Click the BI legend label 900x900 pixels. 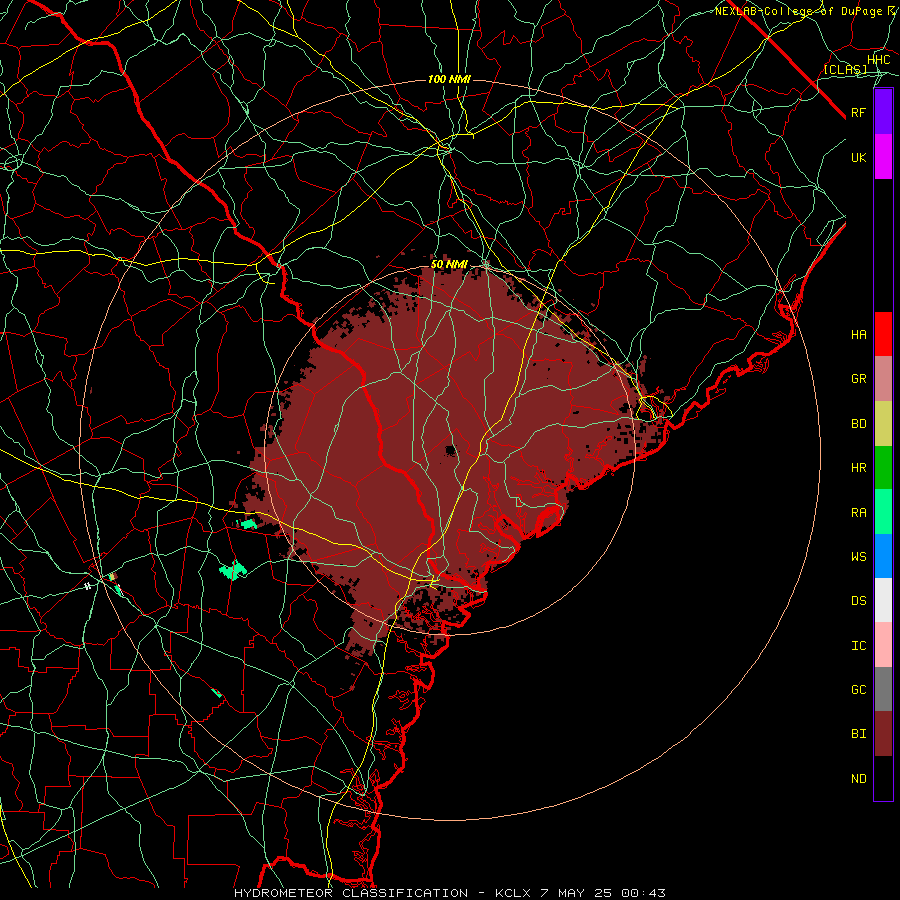[859, 734]
